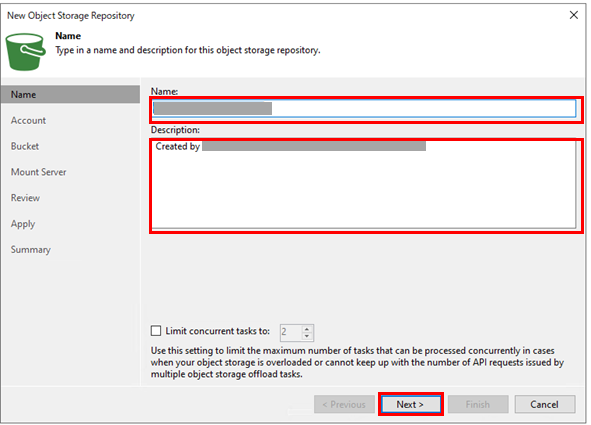Viewport: 591px width, 425px height.
Task: Click the Previous button
Action: (344, 404)
